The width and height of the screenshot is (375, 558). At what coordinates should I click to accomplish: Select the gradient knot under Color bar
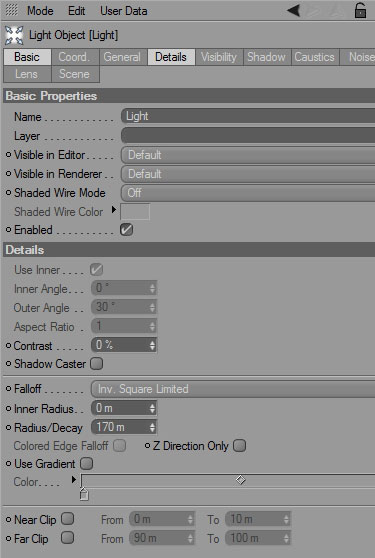click(x=84, y=494)
